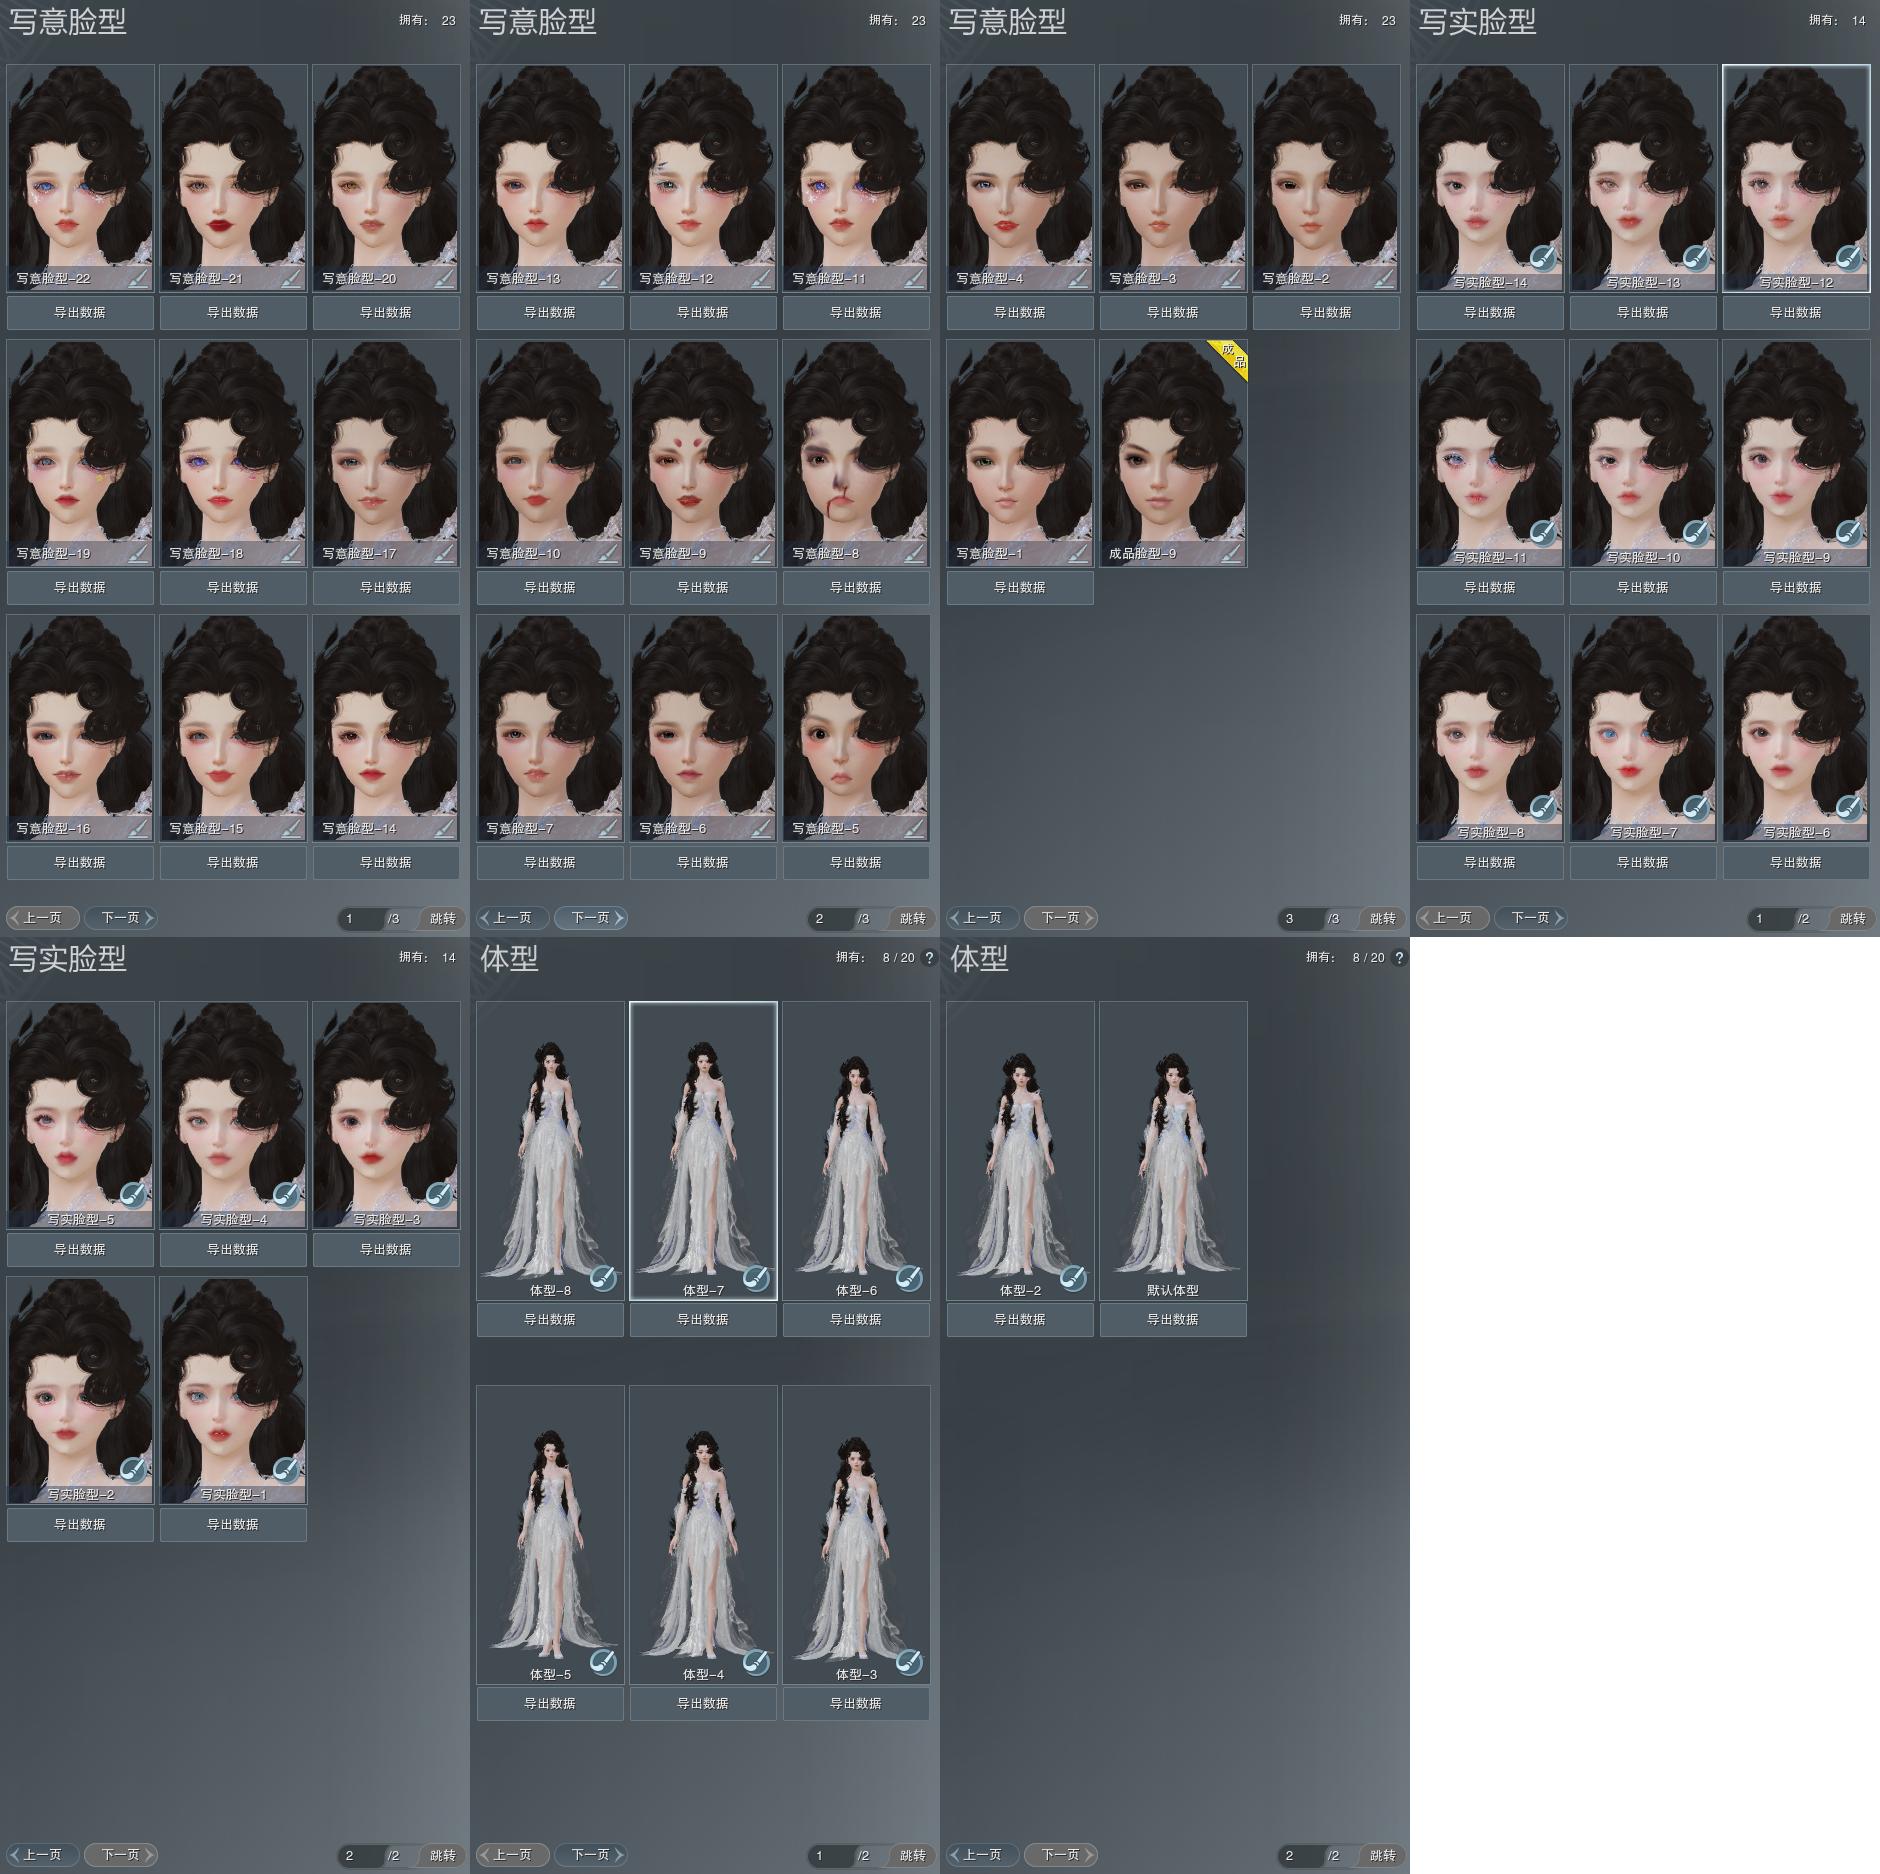This screenshot has height=1874, width=1880.
Task: Click the edit pen icon on 写意脸型-22
Action: point(138,278)
